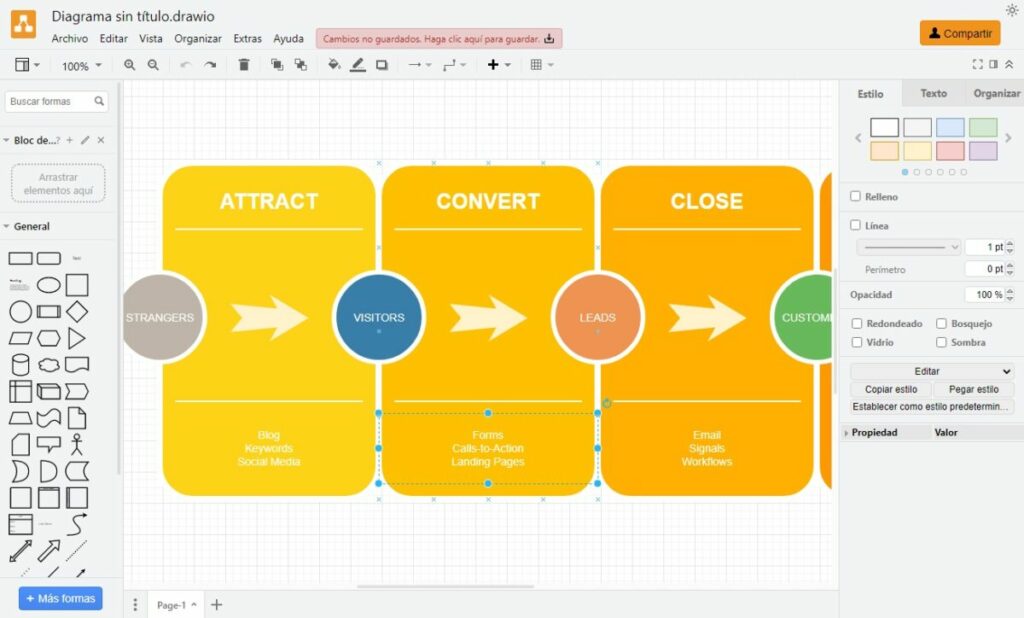Check the Redondeado option
Image resolution: width=1024 pixels, height=618 pixels.
pyautogui.click(x=856, y=324)
